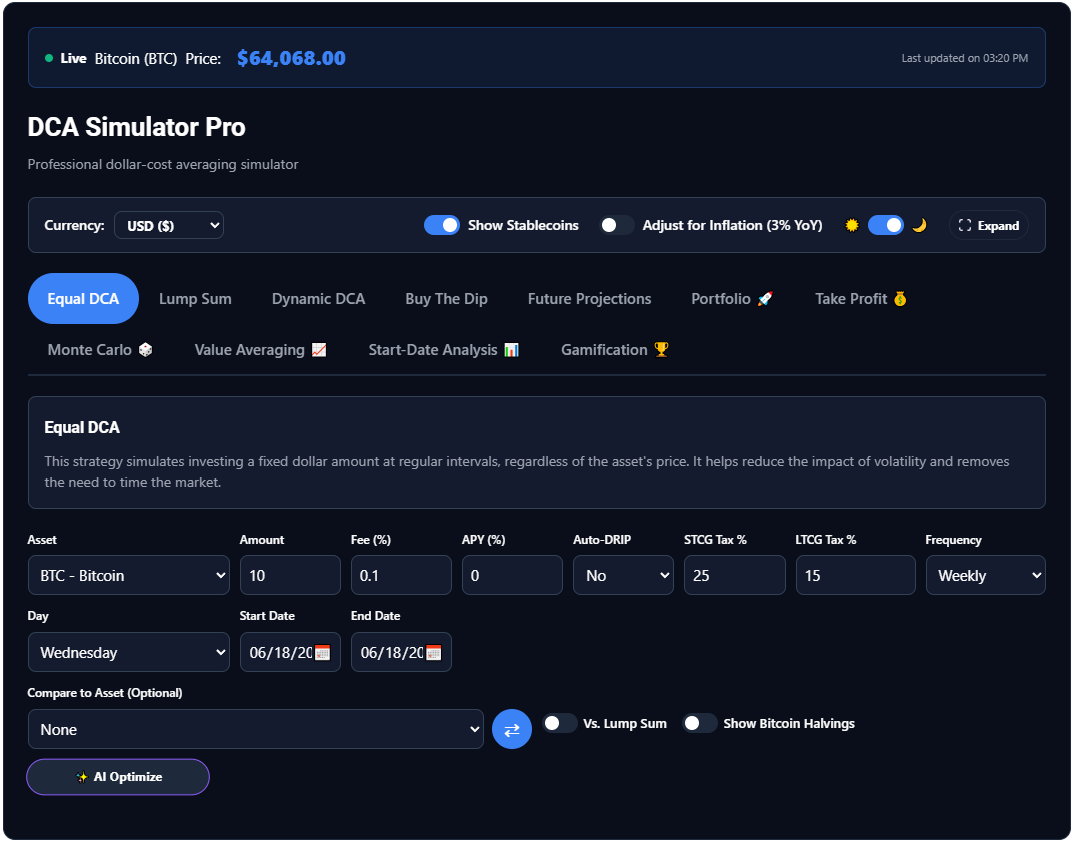Toggle Show Stablecoins switch off
The image size is (1075, 842).
[442, 225]
